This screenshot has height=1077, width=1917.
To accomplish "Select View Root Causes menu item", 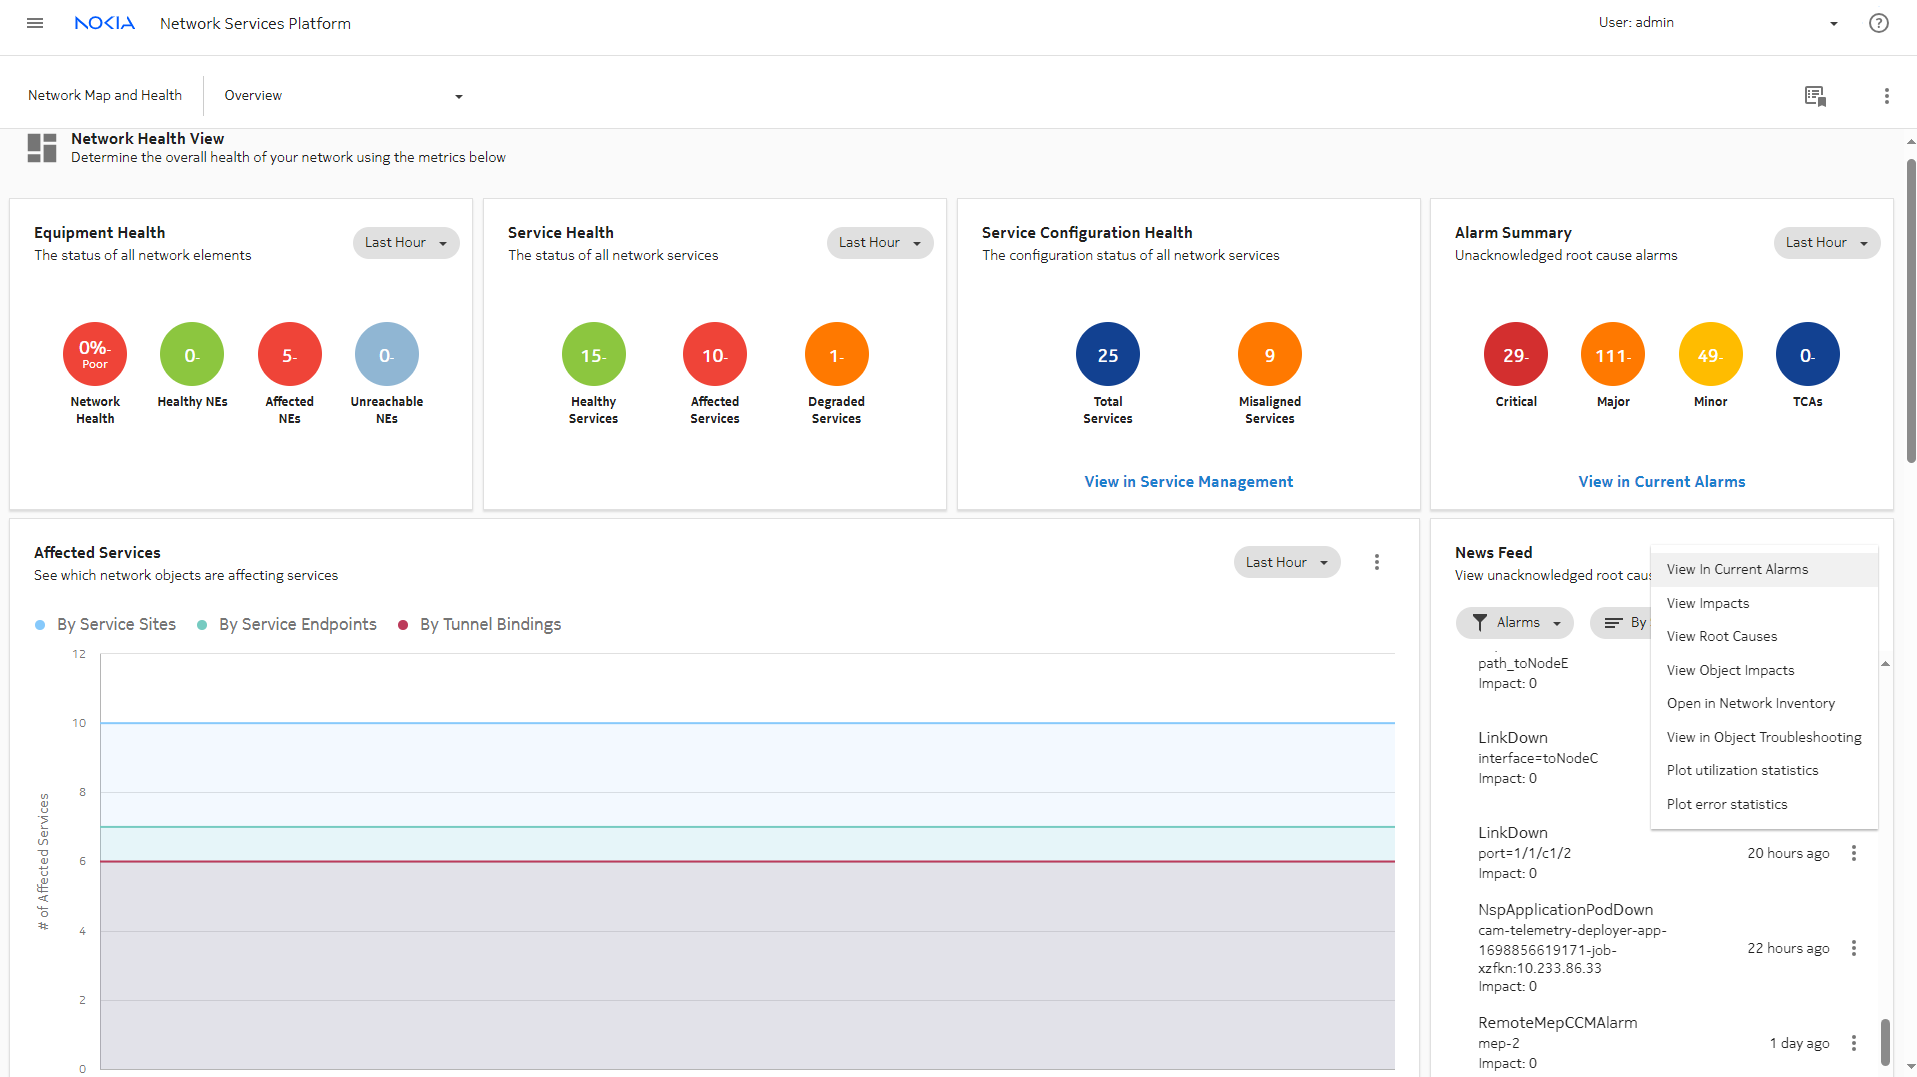I will (1764, 637).
